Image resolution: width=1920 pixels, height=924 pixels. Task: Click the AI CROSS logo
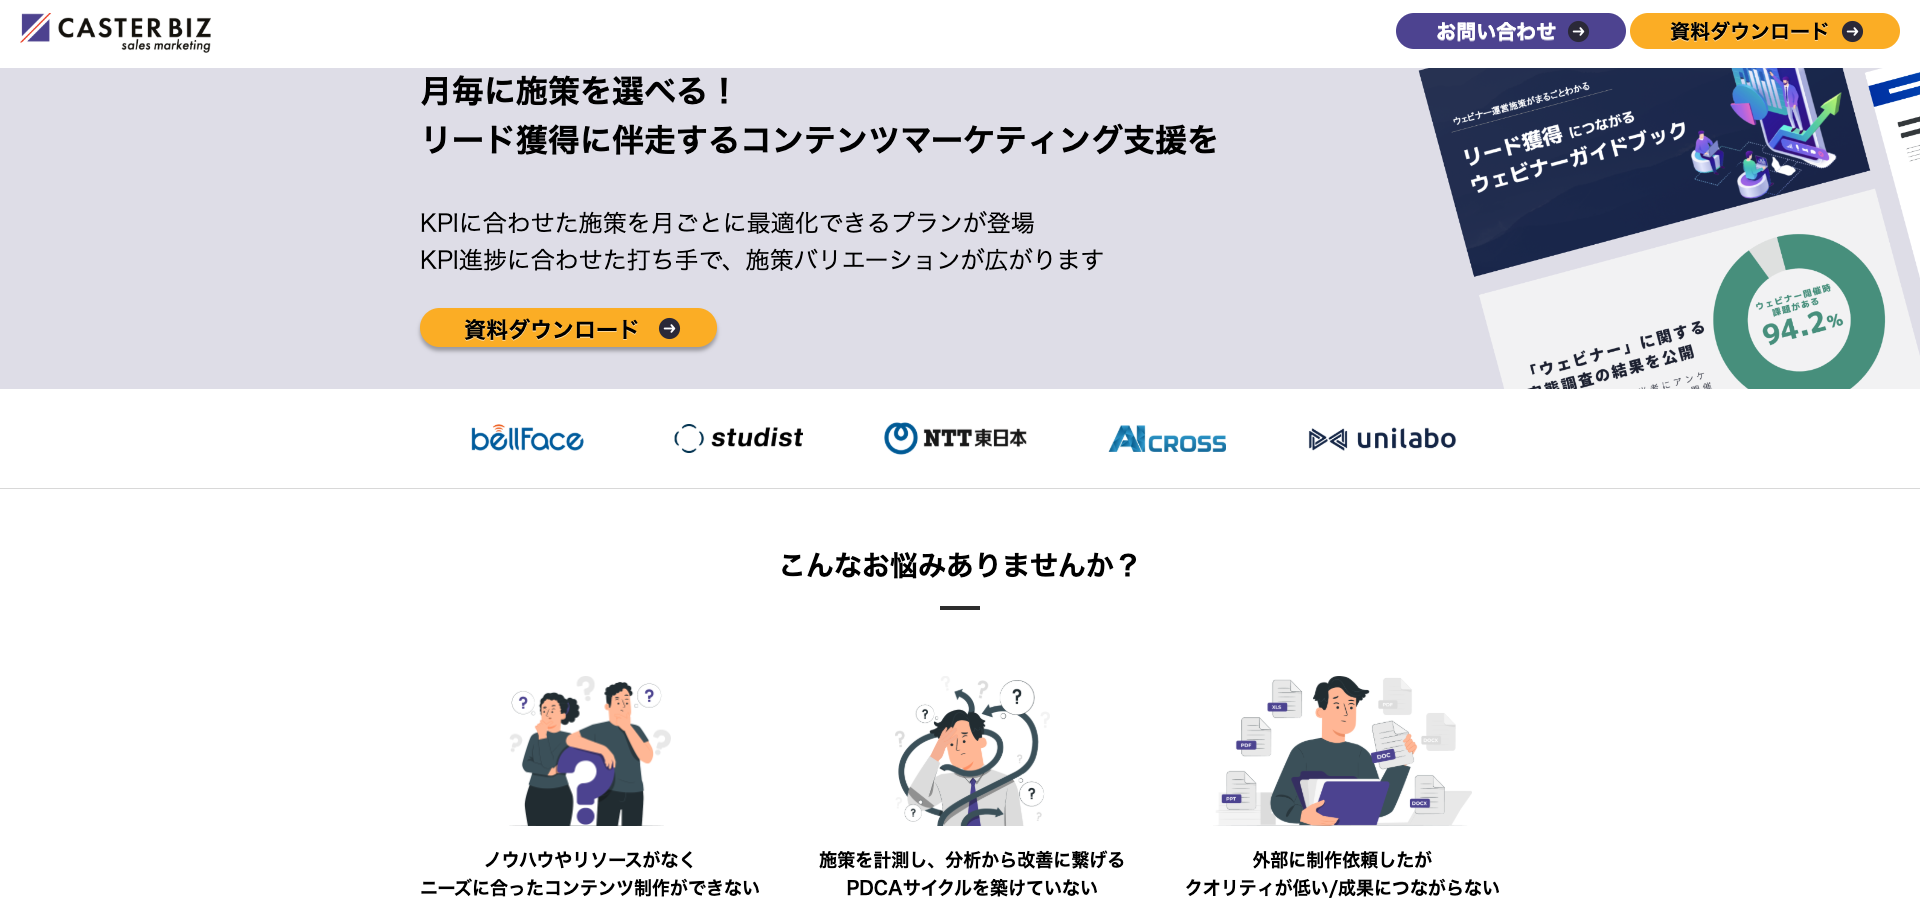1167,439
